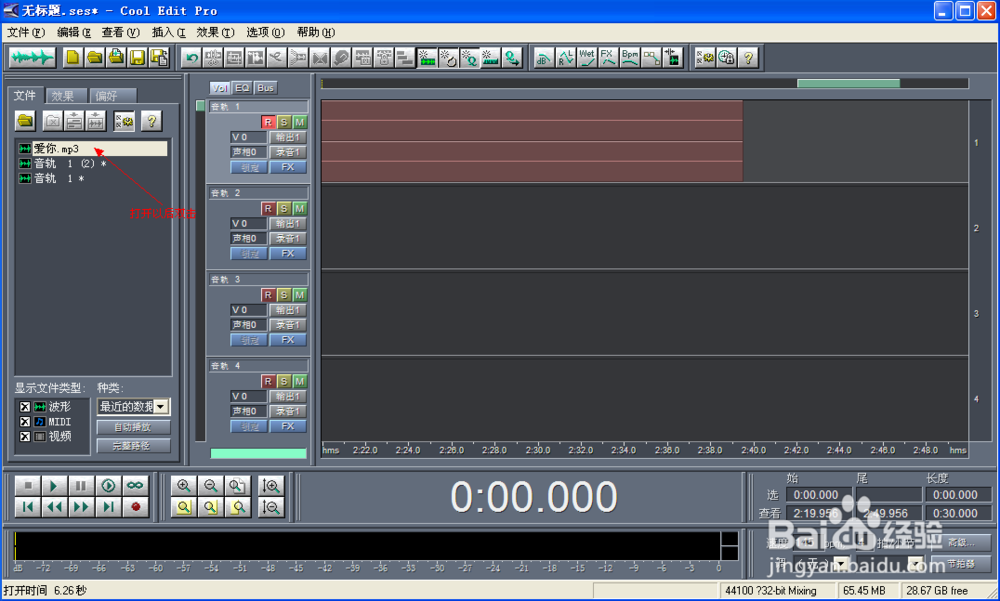Open the 效果 menu
This screenshot has height=601, width=1000.
pos(215,32)
